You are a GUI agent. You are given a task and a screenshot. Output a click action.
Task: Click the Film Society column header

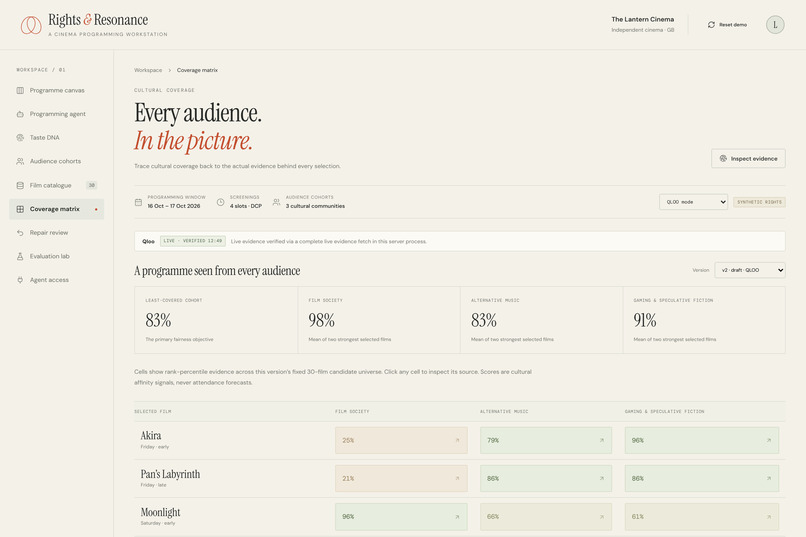pyautogui.click(x=352, y=412)
